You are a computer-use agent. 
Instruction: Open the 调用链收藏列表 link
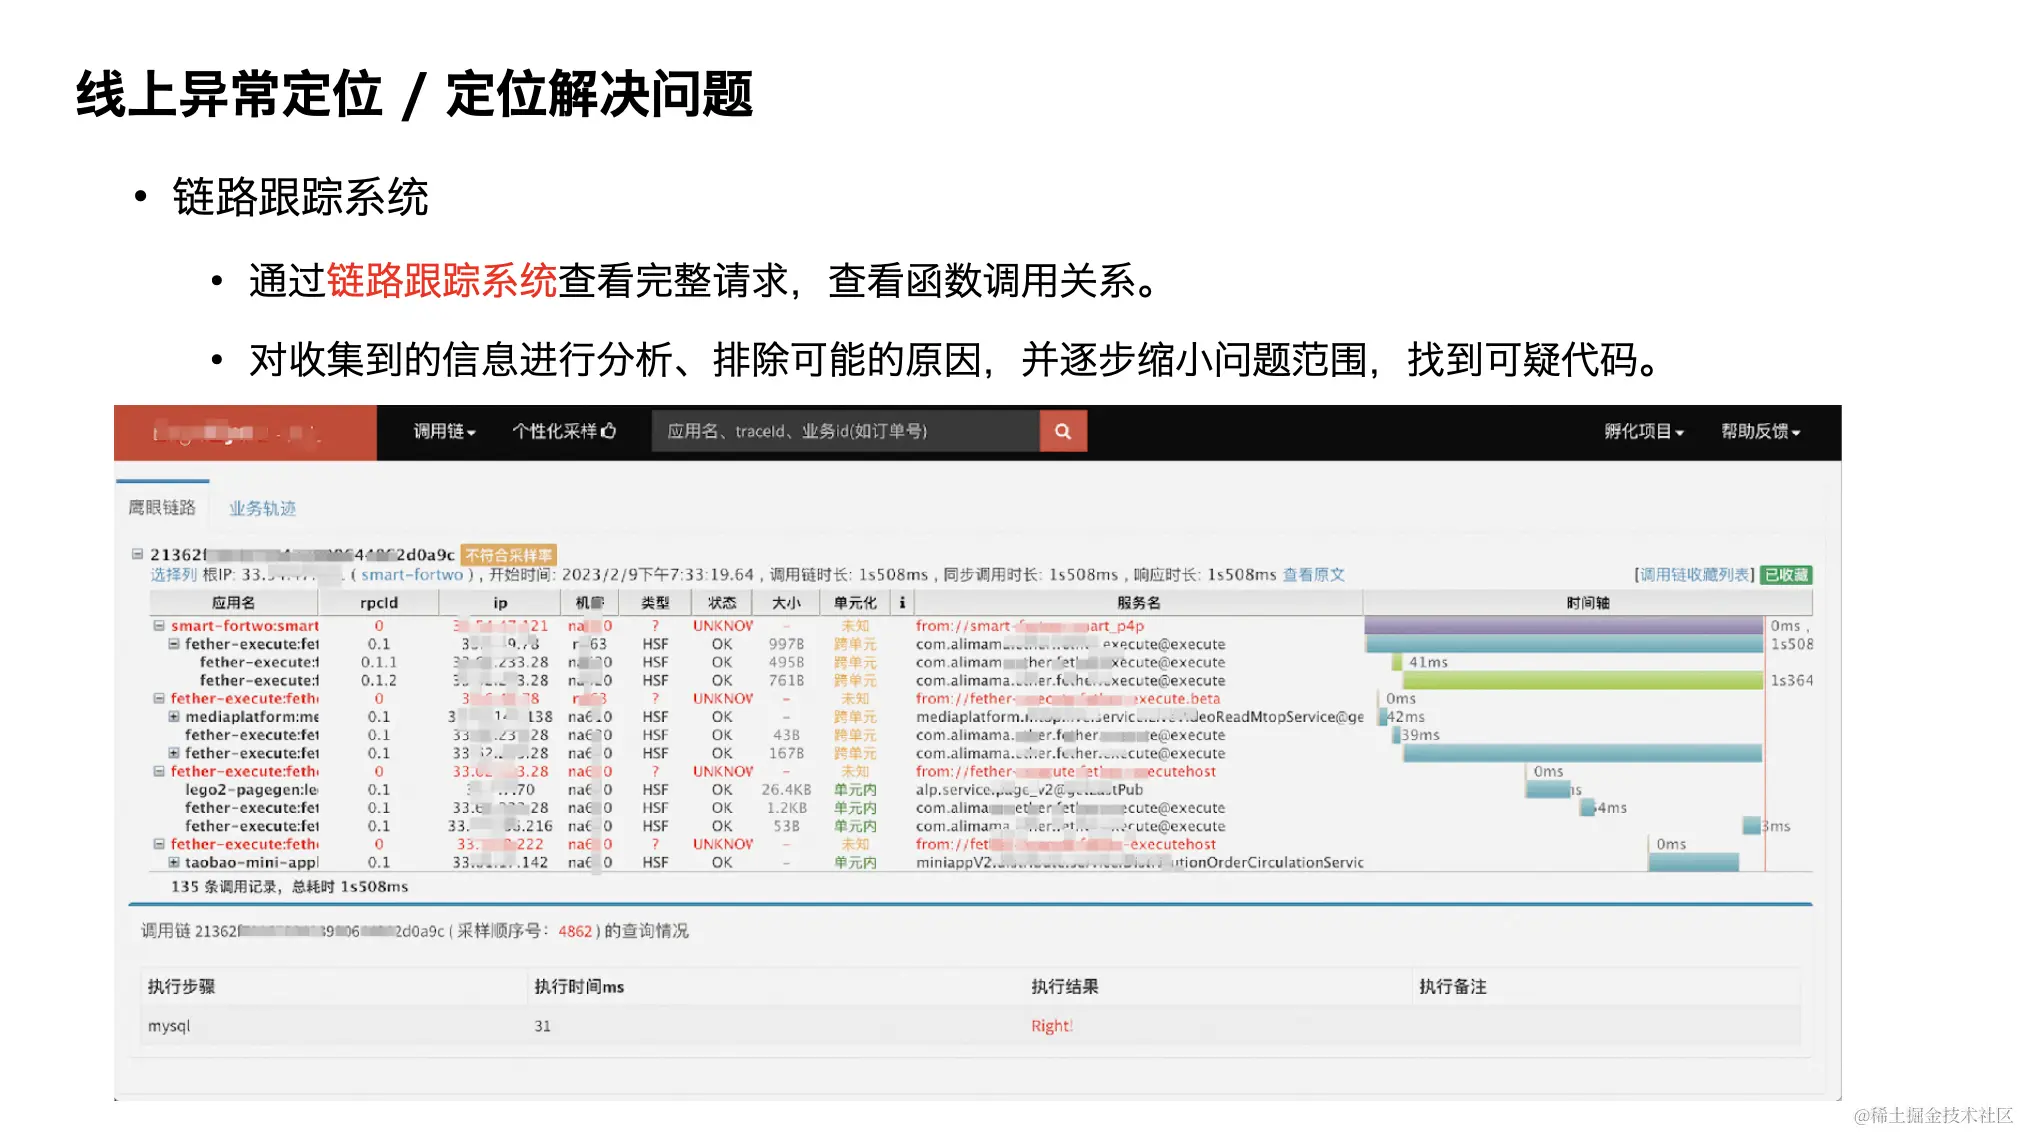pos(1694,575)
